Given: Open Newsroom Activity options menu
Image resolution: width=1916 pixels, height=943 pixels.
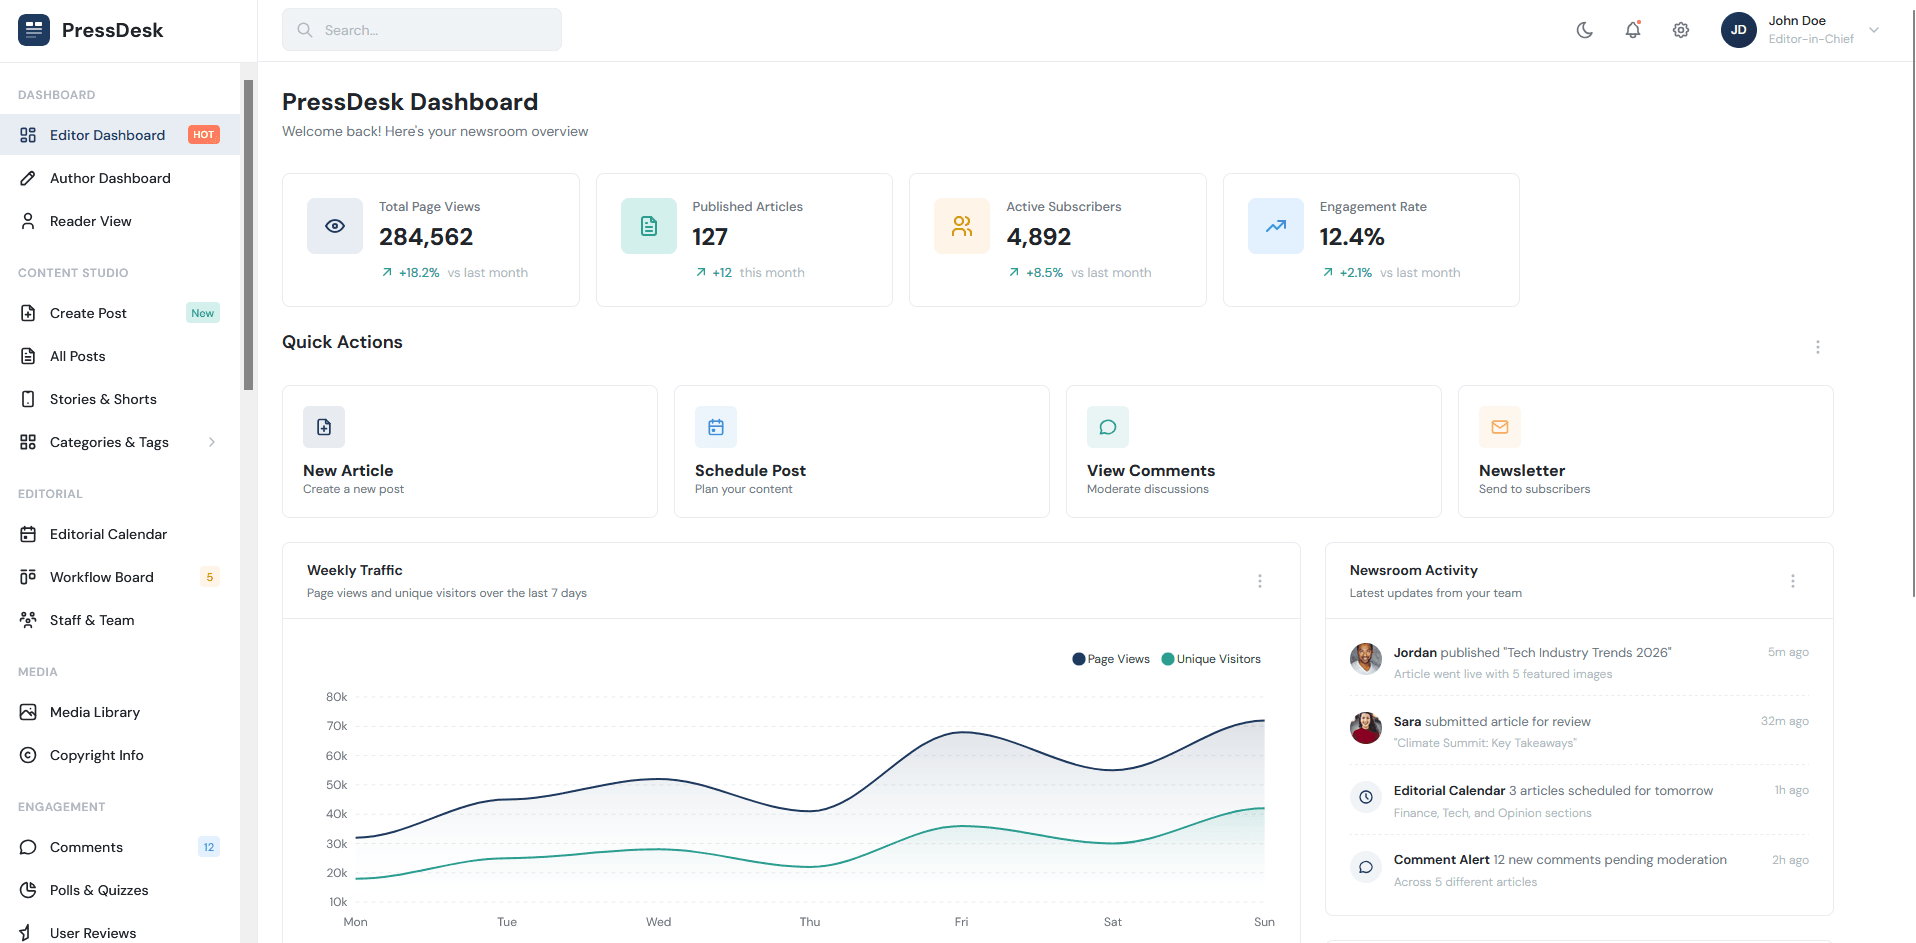Looking at the screenshot, I should [1793, 581].
